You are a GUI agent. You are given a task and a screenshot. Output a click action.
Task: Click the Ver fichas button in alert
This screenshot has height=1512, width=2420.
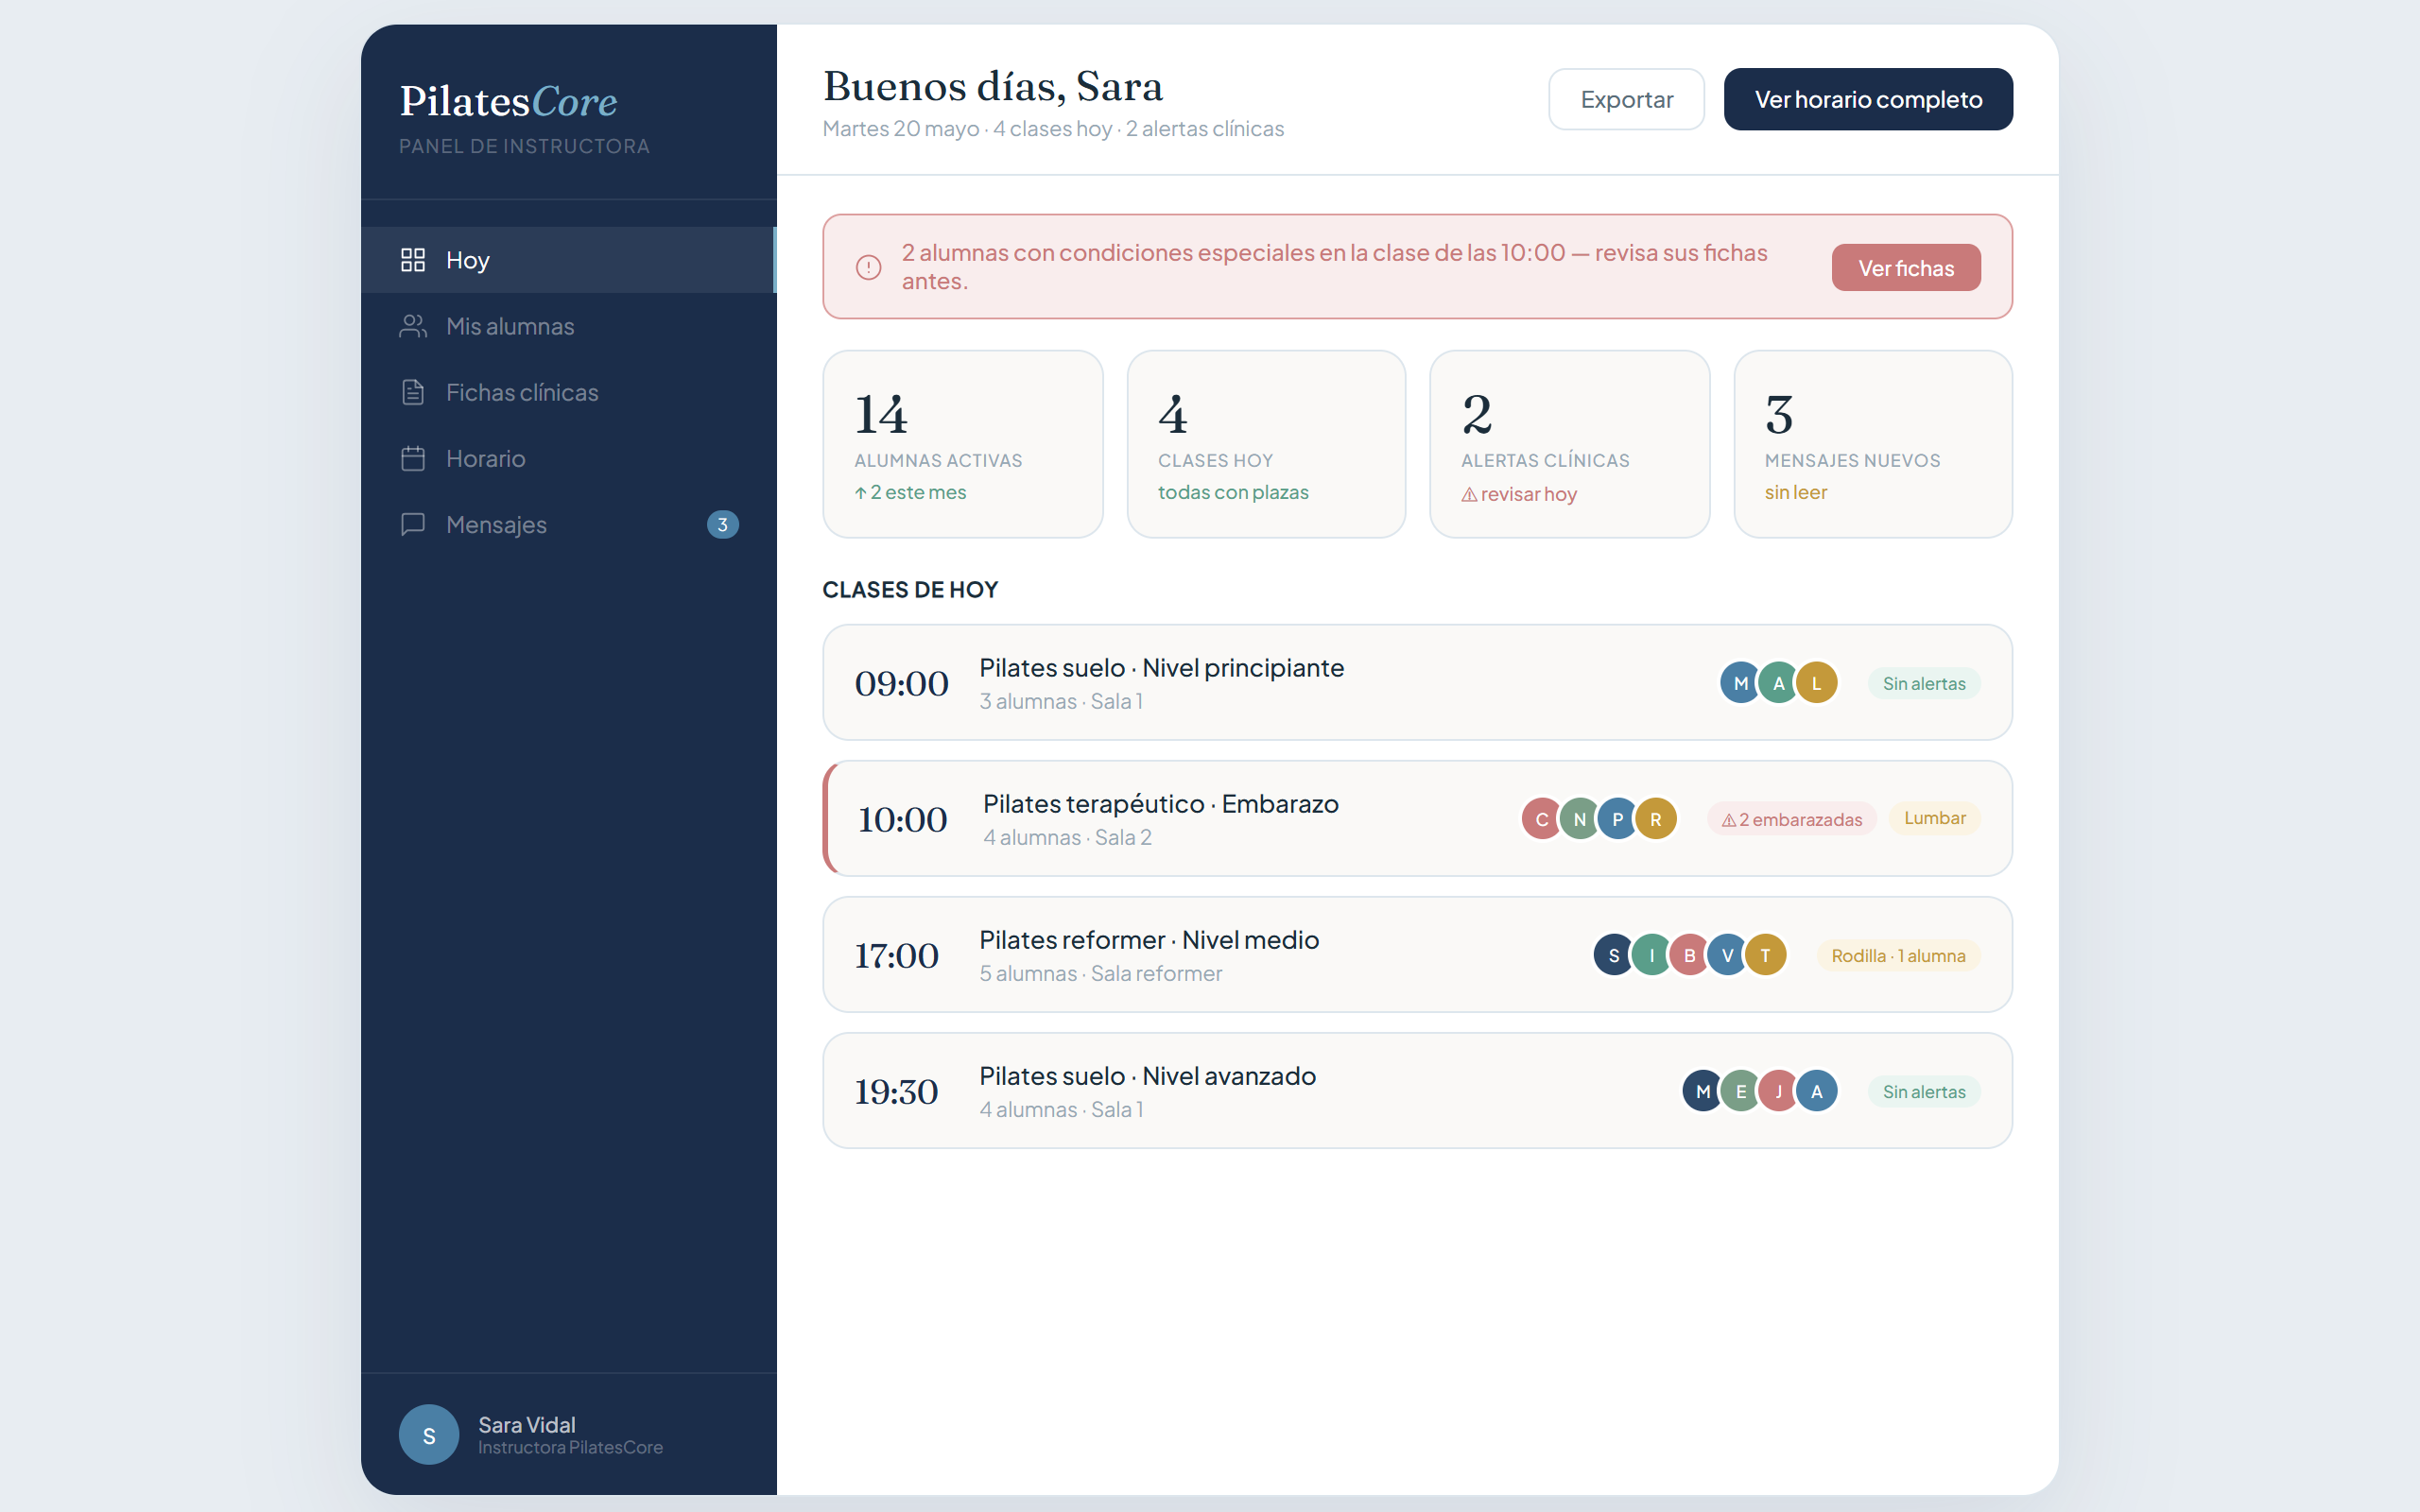[x=1906, y=268]
